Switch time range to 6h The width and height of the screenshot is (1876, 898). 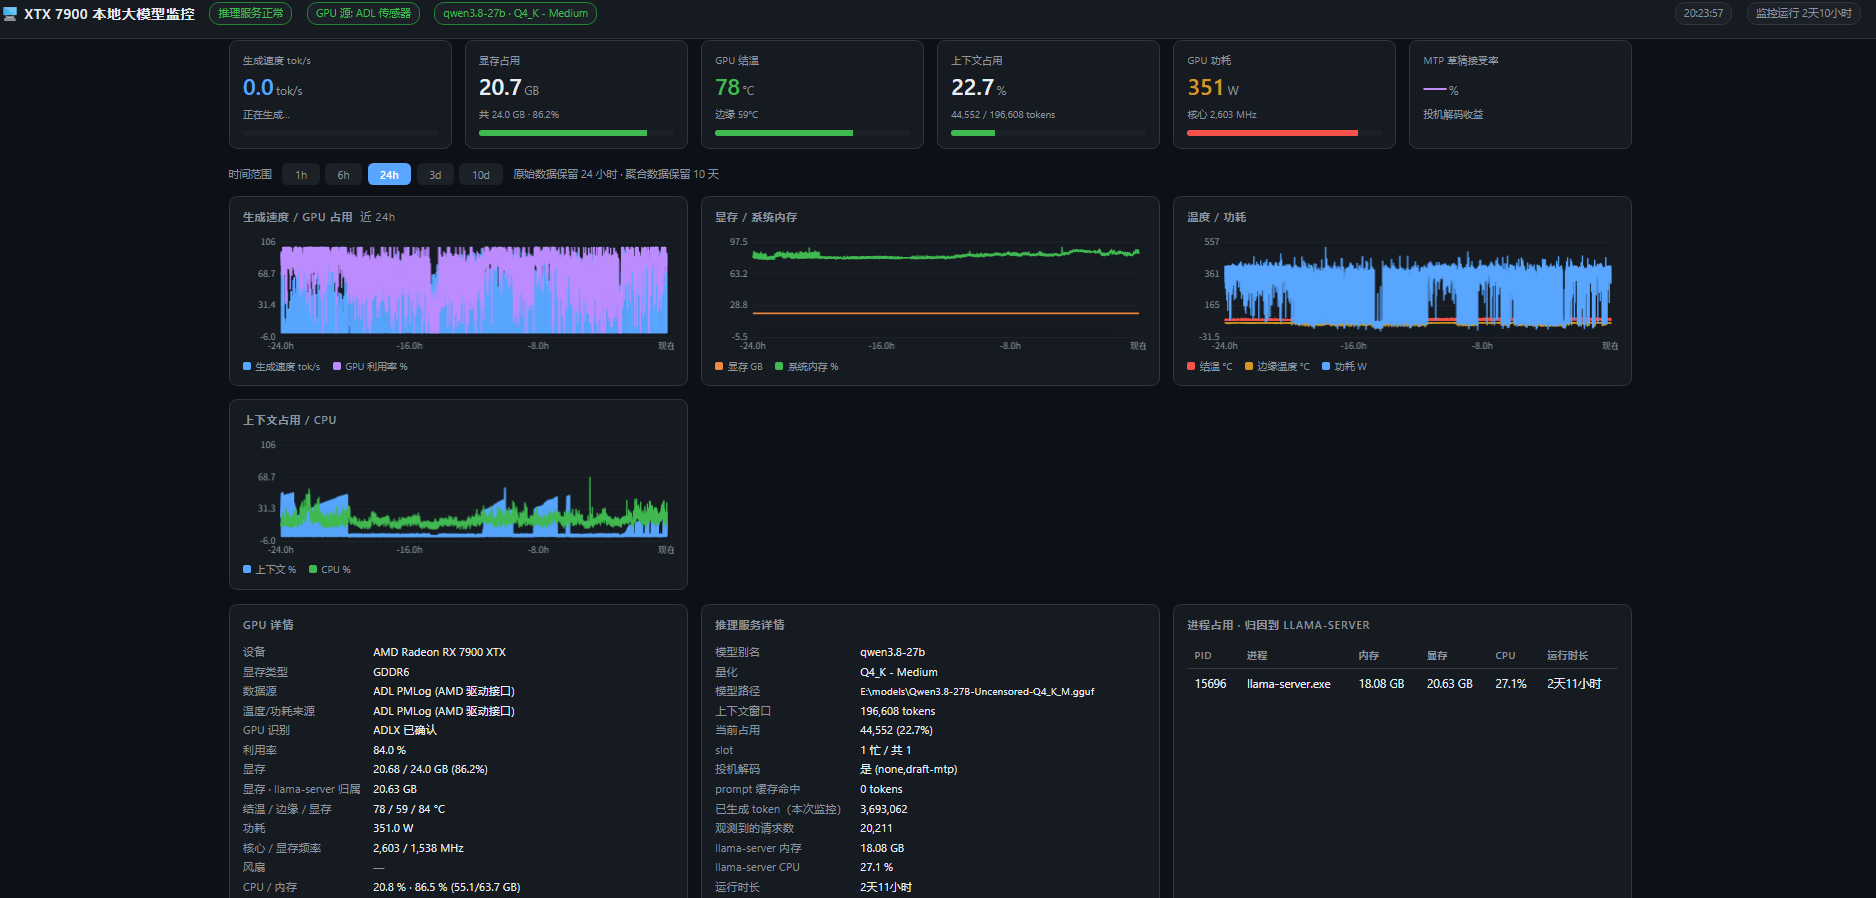point(343,175)
